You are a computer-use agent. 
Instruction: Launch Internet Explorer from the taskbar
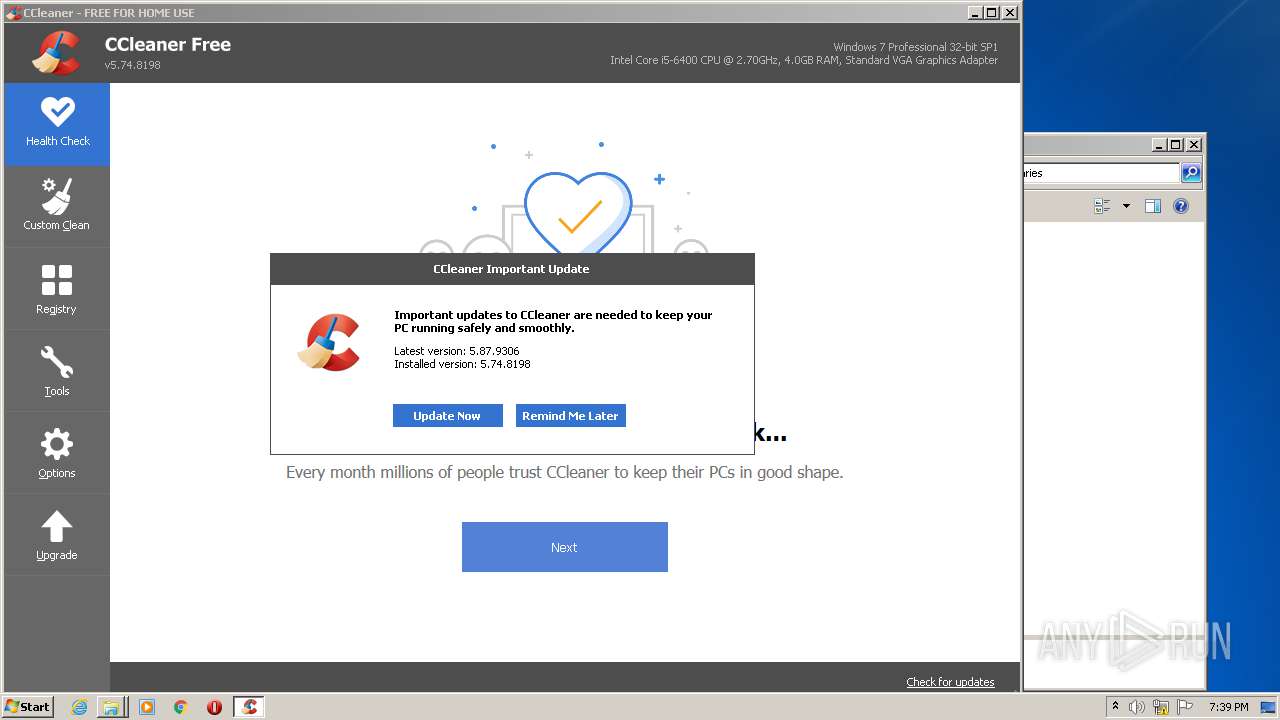pos(80,707)
